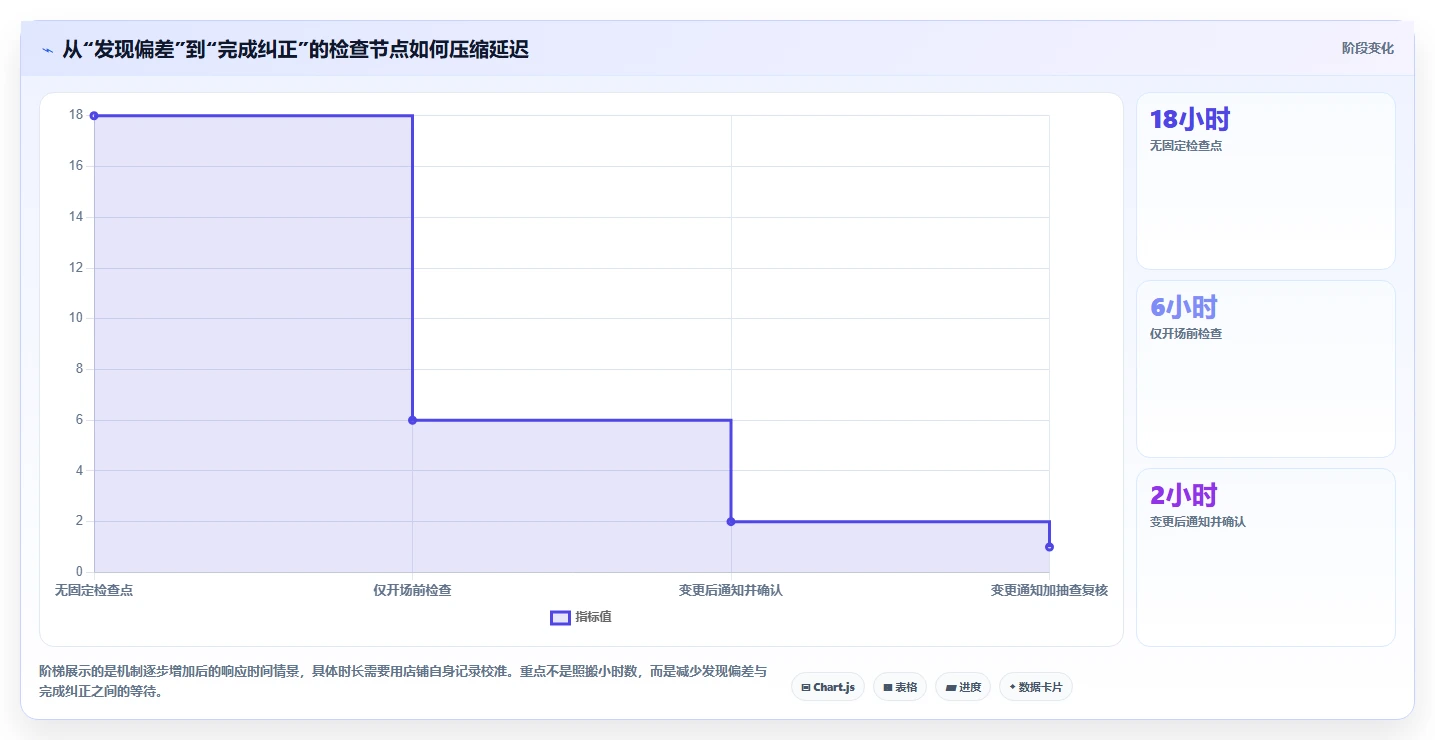Click the 仅开场前检查 caption in the second card
Viewport: 1435px width, 740px height.
click(1186, 334)
